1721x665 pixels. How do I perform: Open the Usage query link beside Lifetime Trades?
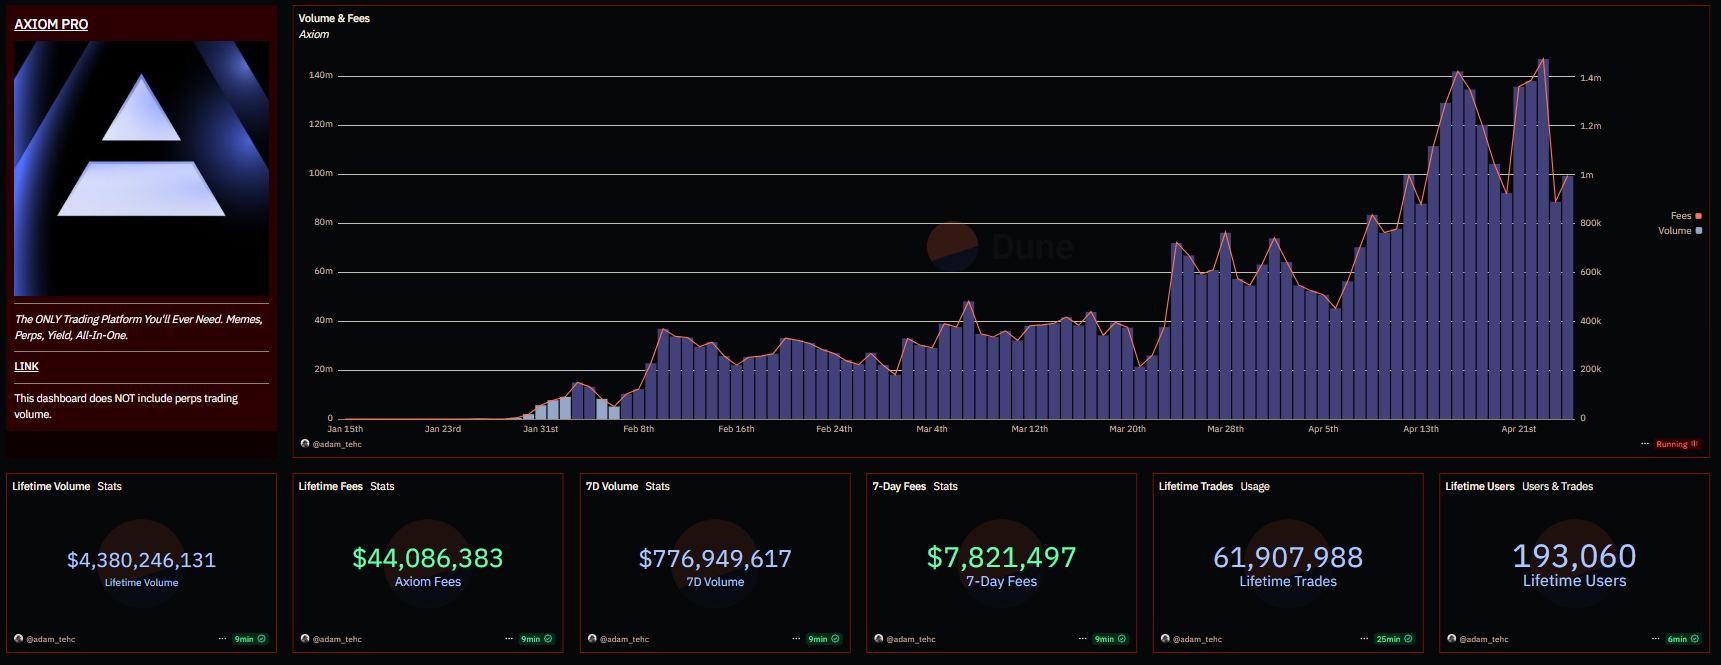[1255, 487]
